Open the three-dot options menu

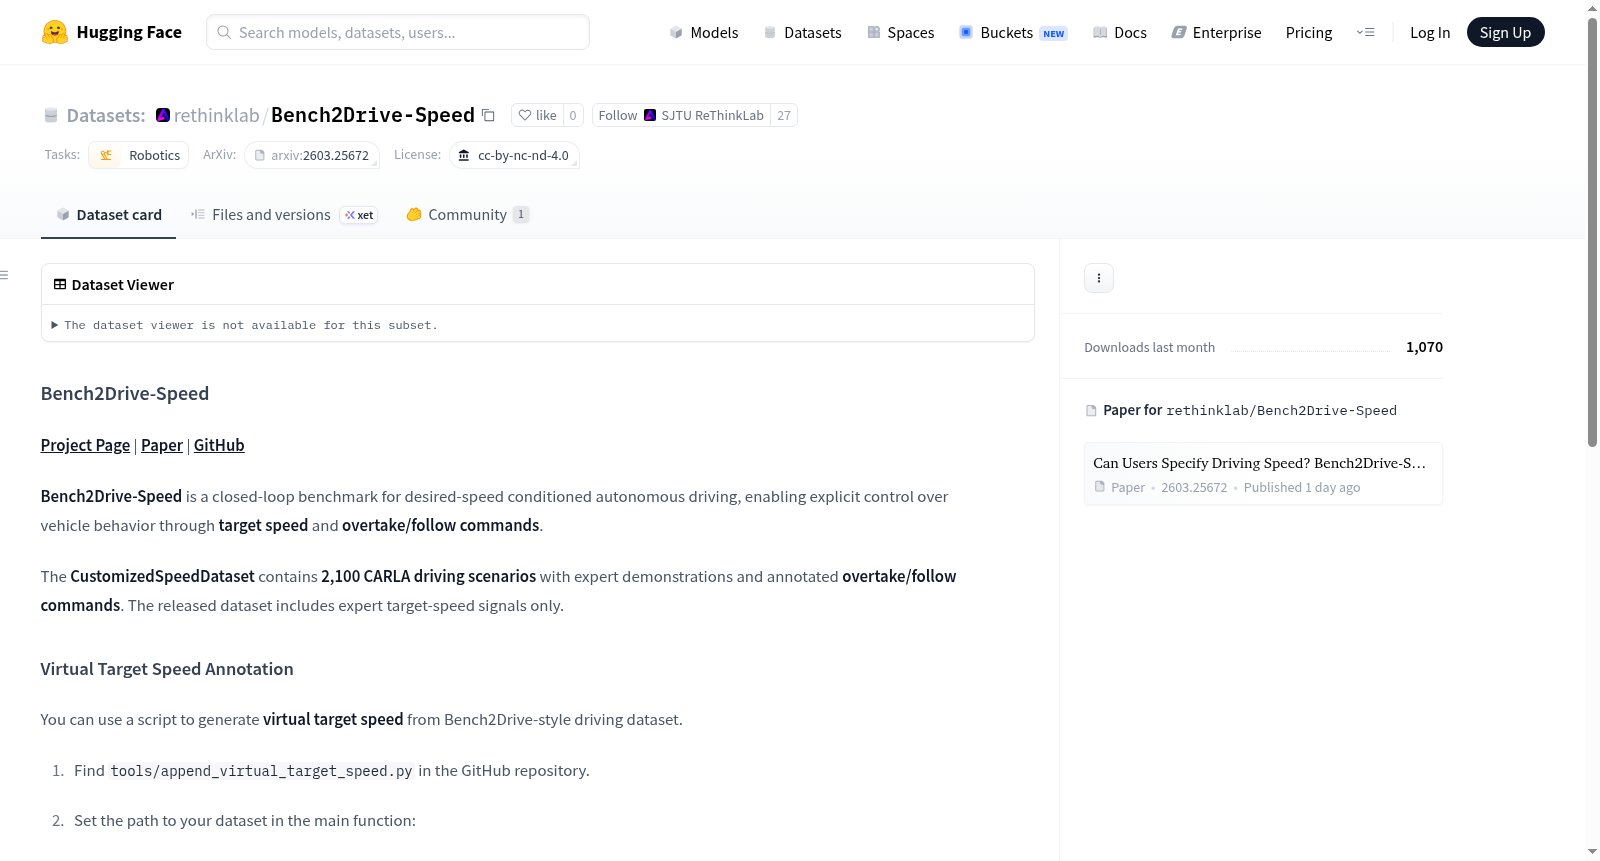click(x=1099, y=278)
